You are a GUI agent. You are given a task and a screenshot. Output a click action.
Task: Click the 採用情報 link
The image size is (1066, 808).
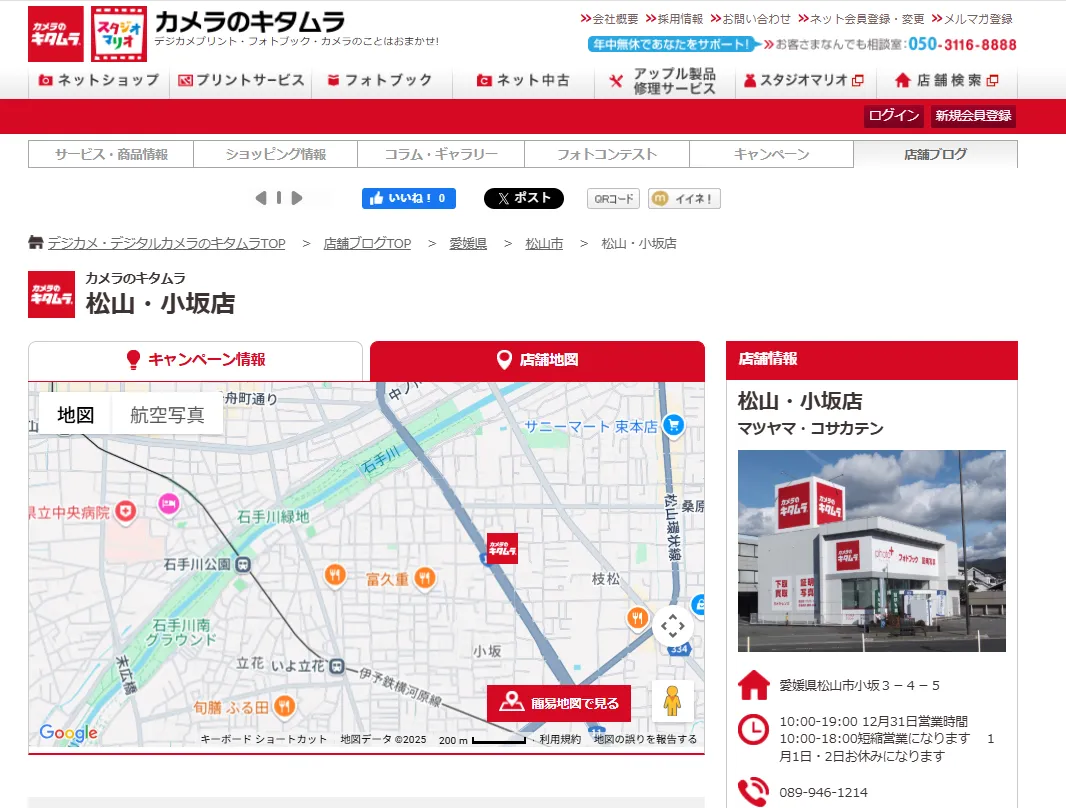[x=674, y=19]
